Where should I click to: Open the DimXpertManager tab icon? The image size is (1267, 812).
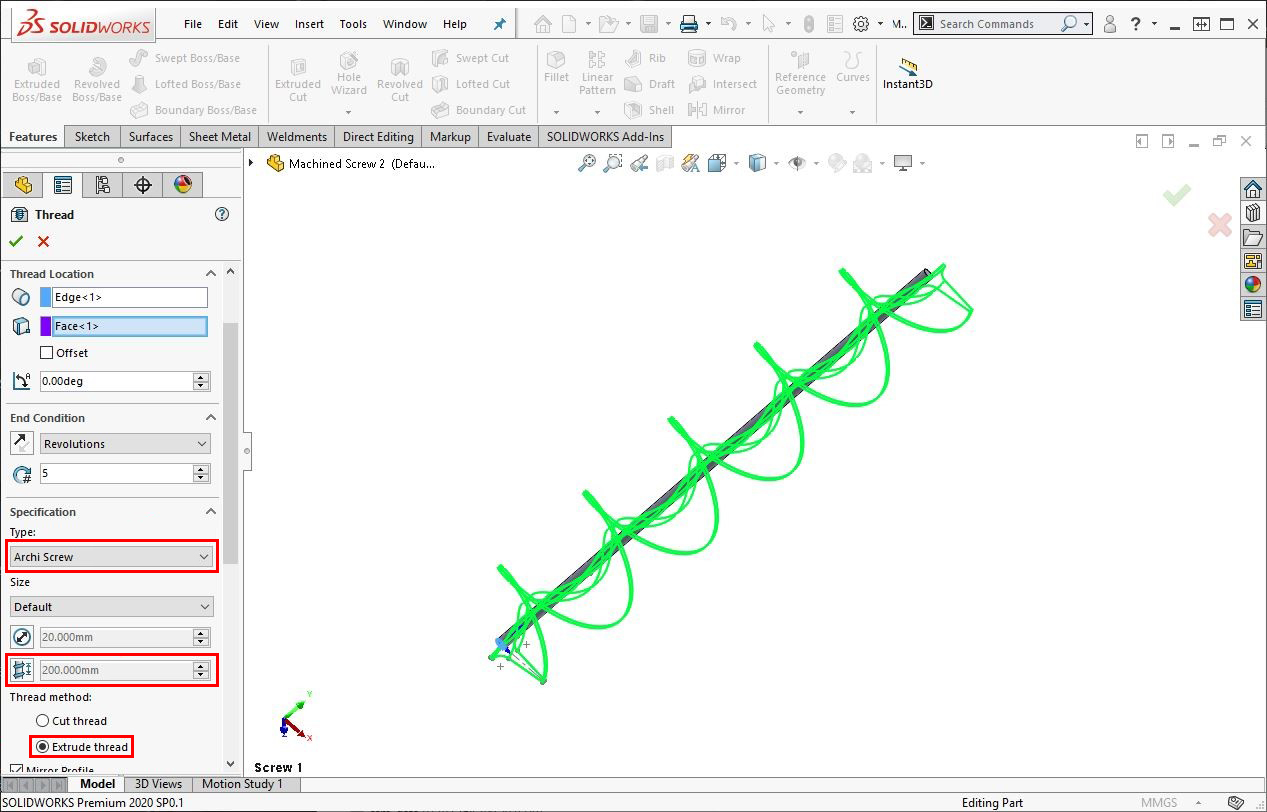coord(142,185)
